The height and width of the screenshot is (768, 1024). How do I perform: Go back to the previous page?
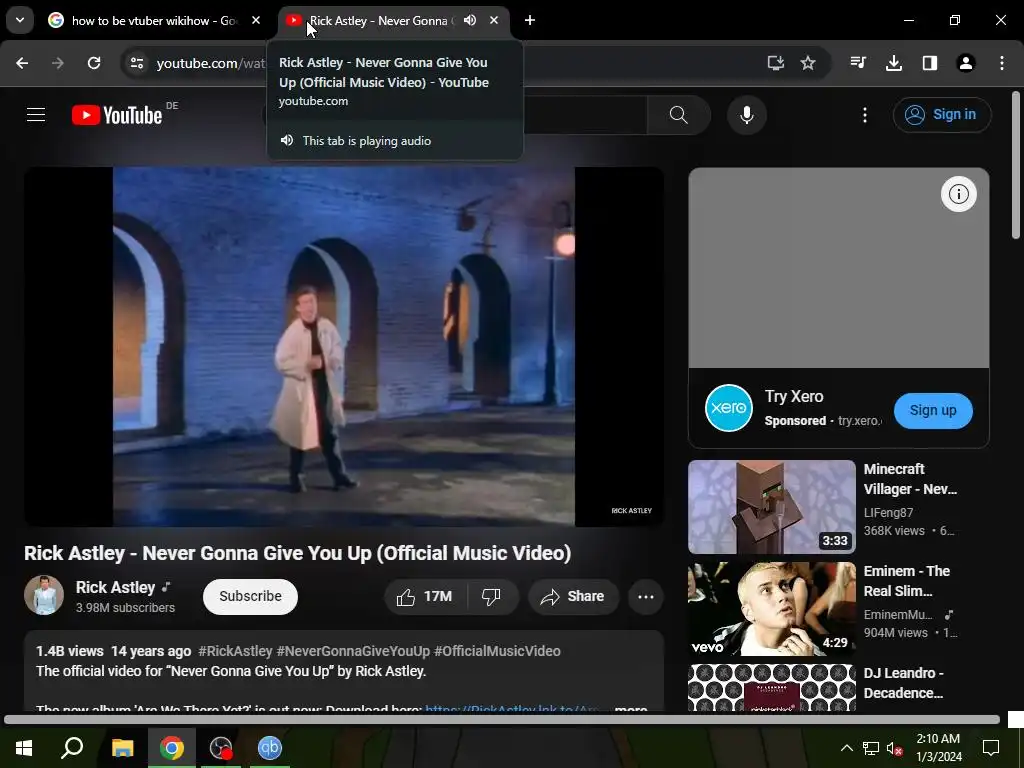click(22, 63)
